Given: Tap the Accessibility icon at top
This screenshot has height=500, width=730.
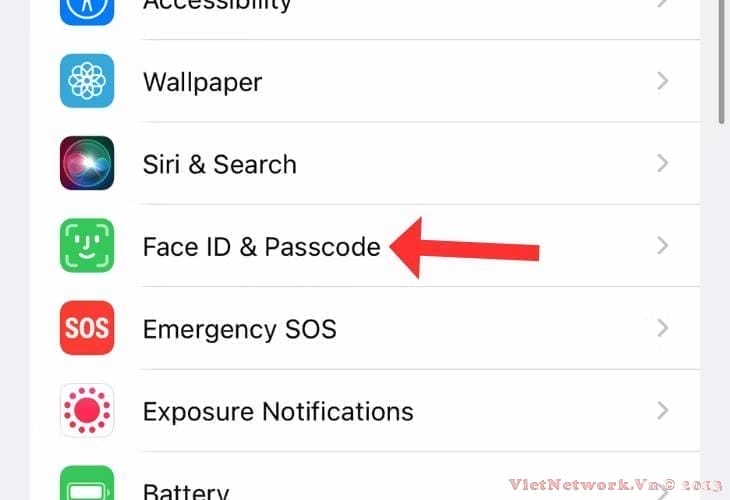Looking at the screenshot, I should pos(87,8).
